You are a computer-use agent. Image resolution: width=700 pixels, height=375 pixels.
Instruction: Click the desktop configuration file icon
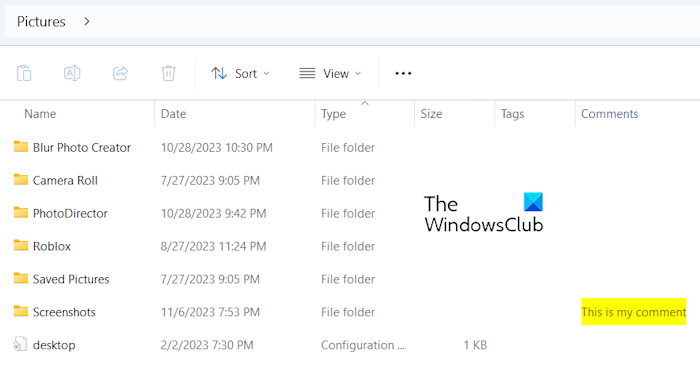(x=20, y=344)
